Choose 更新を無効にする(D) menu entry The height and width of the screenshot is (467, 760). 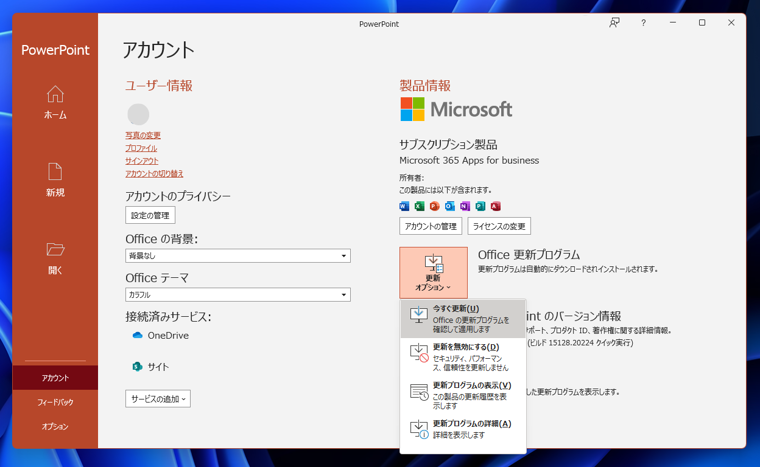(463, 358)
